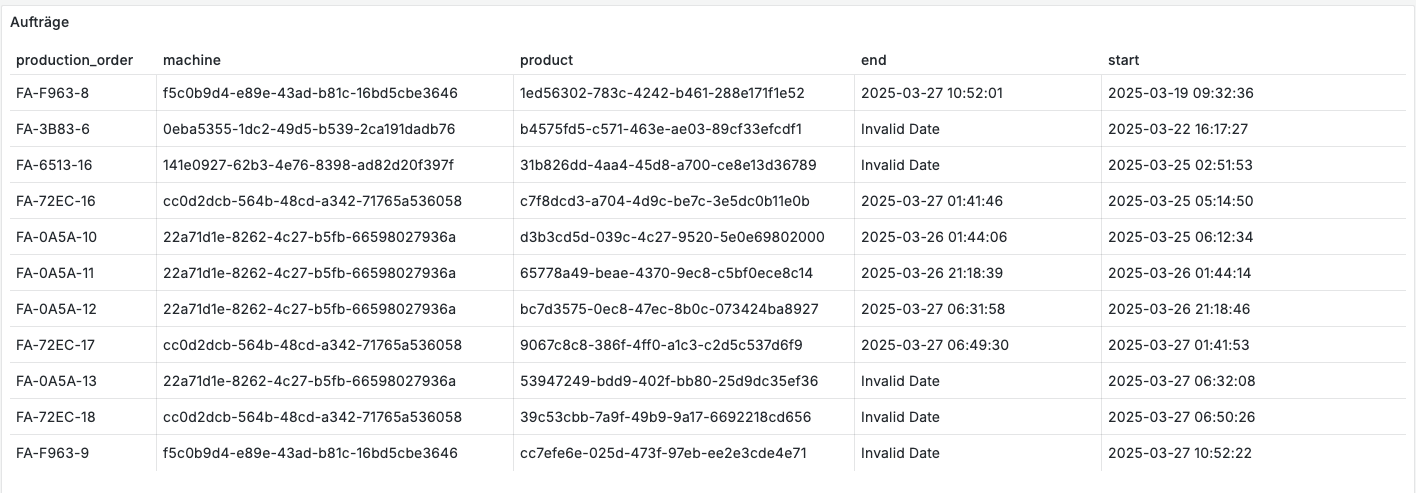Click the start column header
The width and height of the screenshot is (1416, 493).
click(x=1123, y=60)
